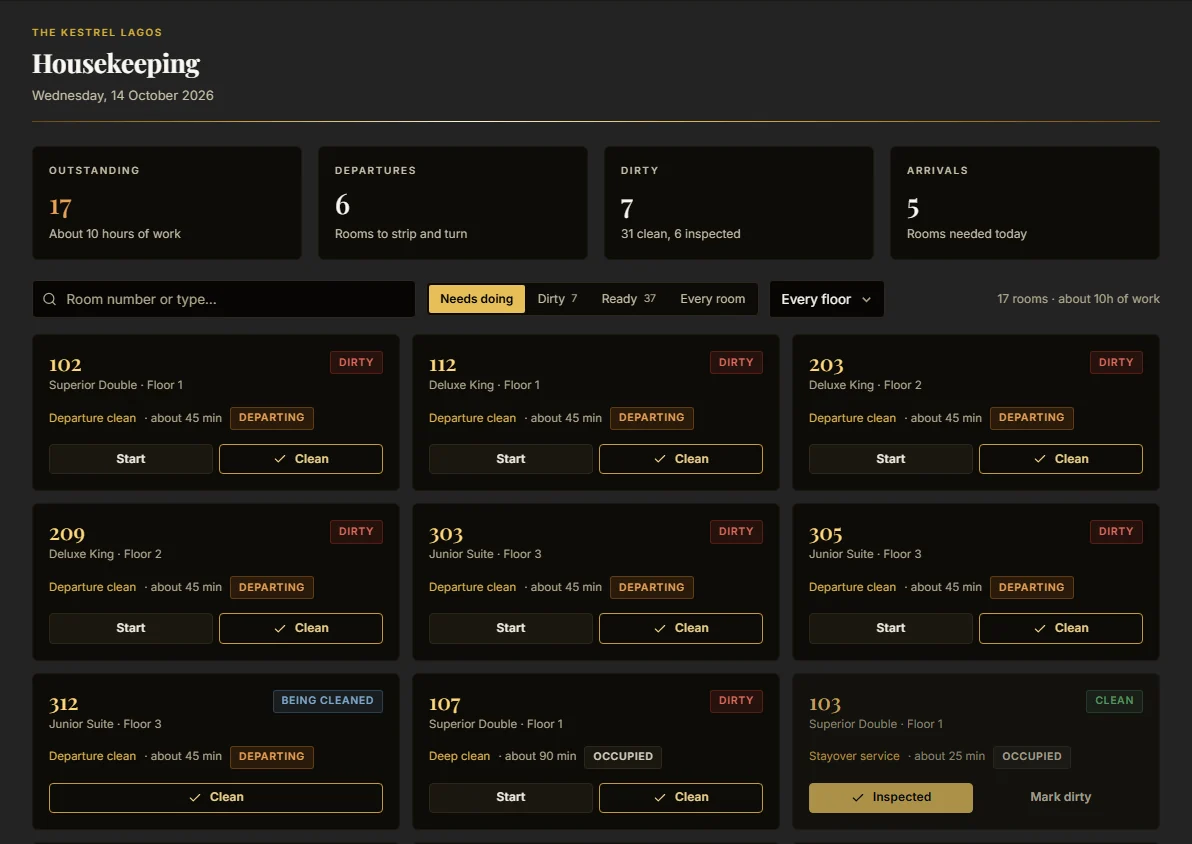Start cleaning room 203
Viewport: 1192px width, 844px height.
(x=890, y=459)
